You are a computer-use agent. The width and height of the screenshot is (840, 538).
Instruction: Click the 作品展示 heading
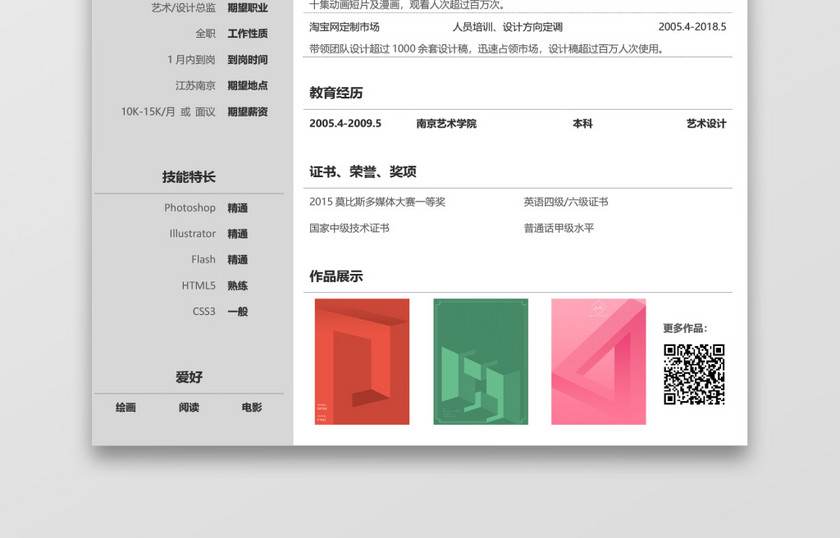(x=336, y=276)
